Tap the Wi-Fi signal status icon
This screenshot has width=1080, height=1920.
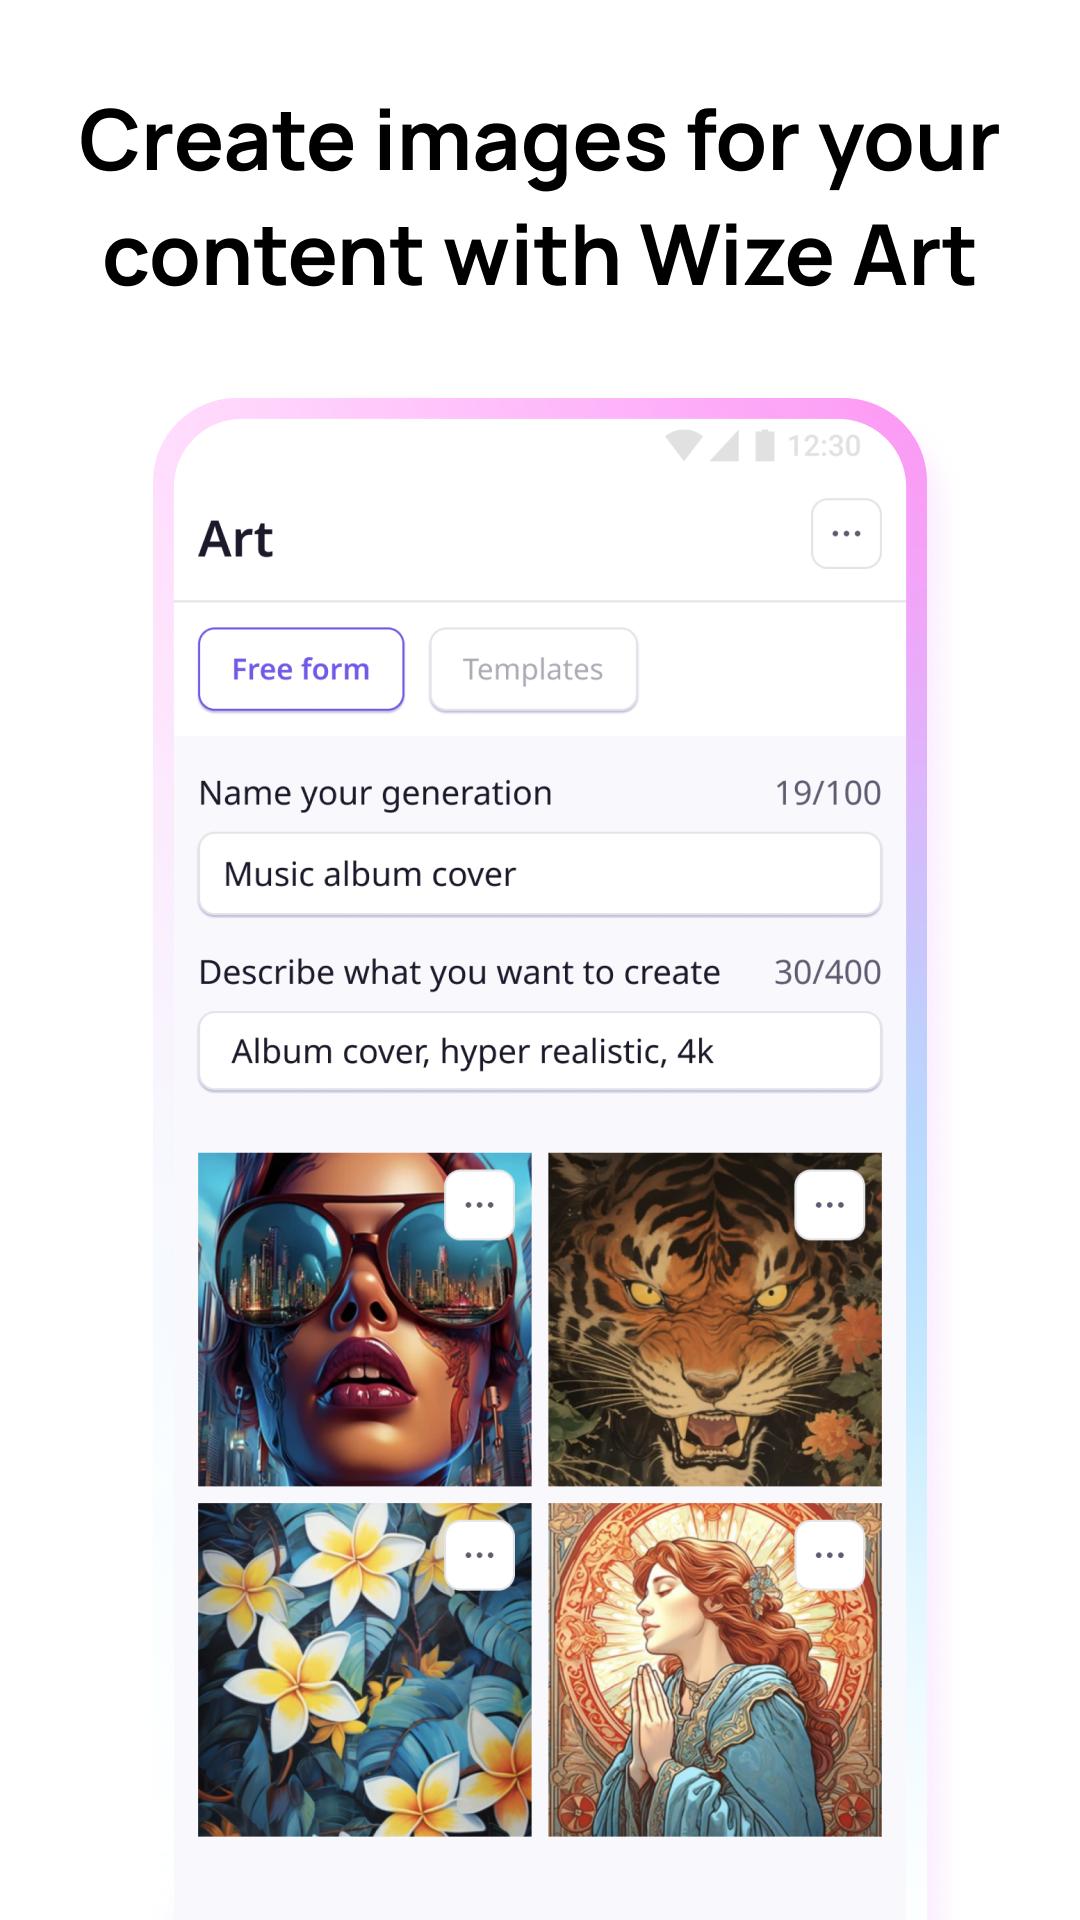[x=684, y=446]
